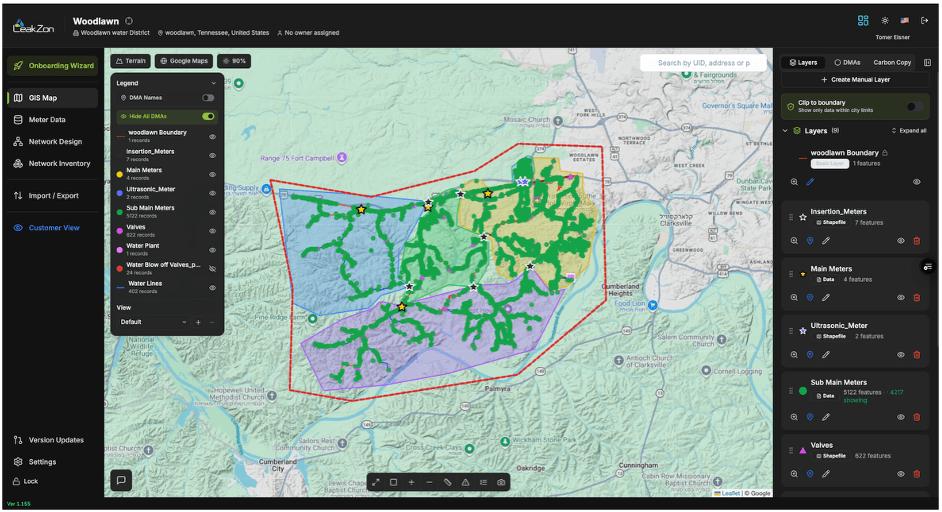
Task: Open Settings in sidebar
Action: 52,462
